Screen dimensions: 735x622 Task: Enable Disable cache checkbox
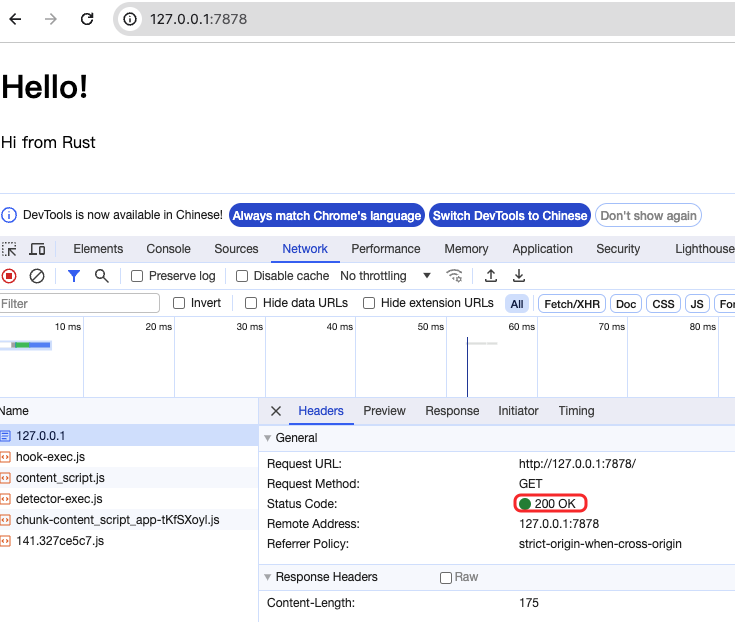pyautogui.click(x=242, y=276)
